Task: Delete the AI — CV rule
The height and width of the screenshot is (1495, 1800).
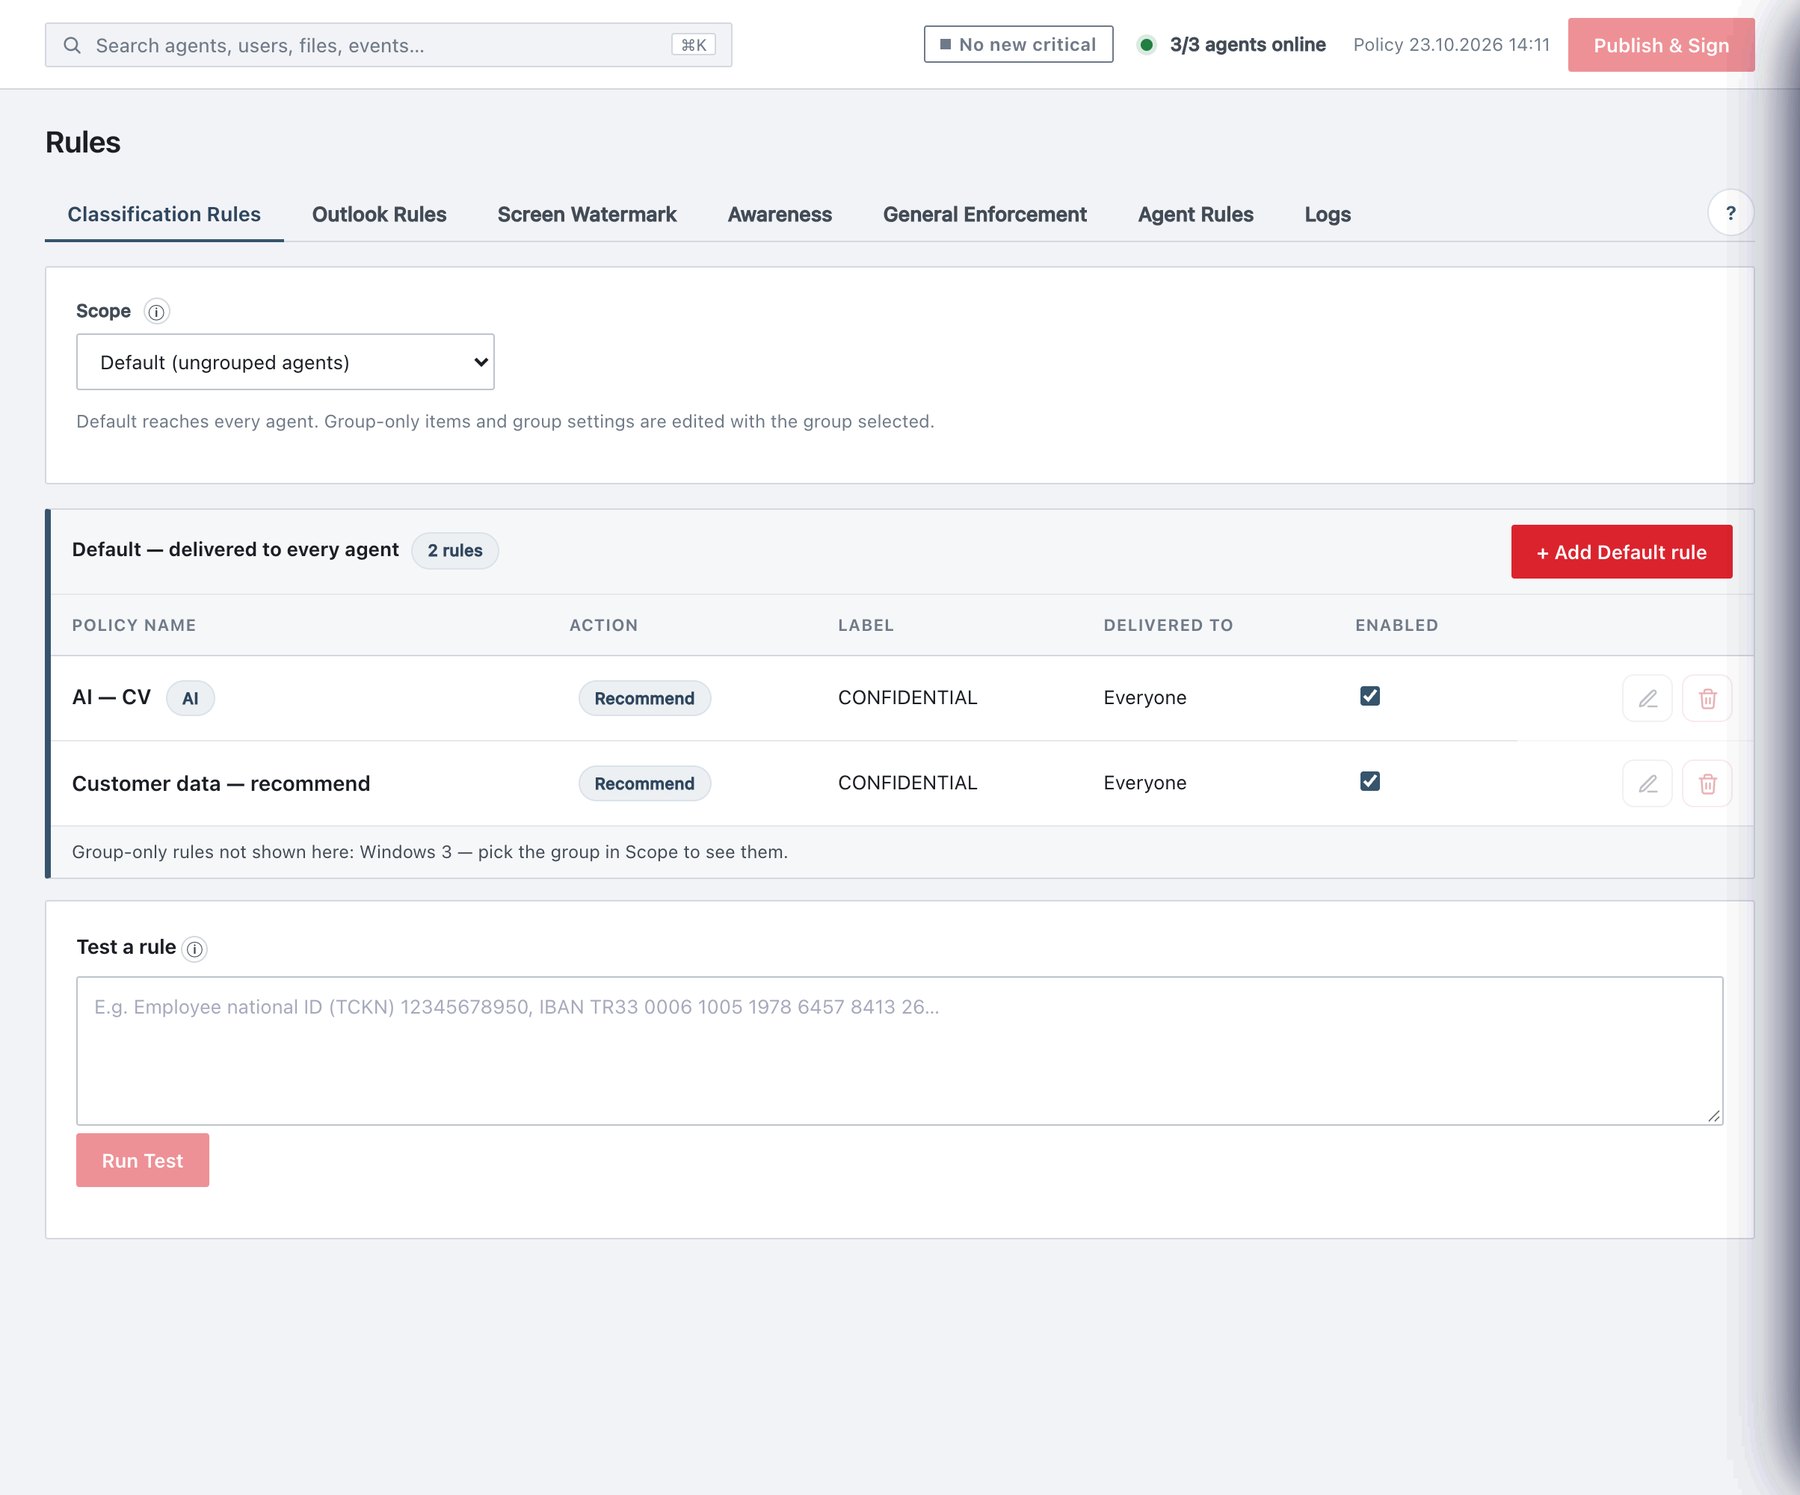Action: tap(1707, 698)
